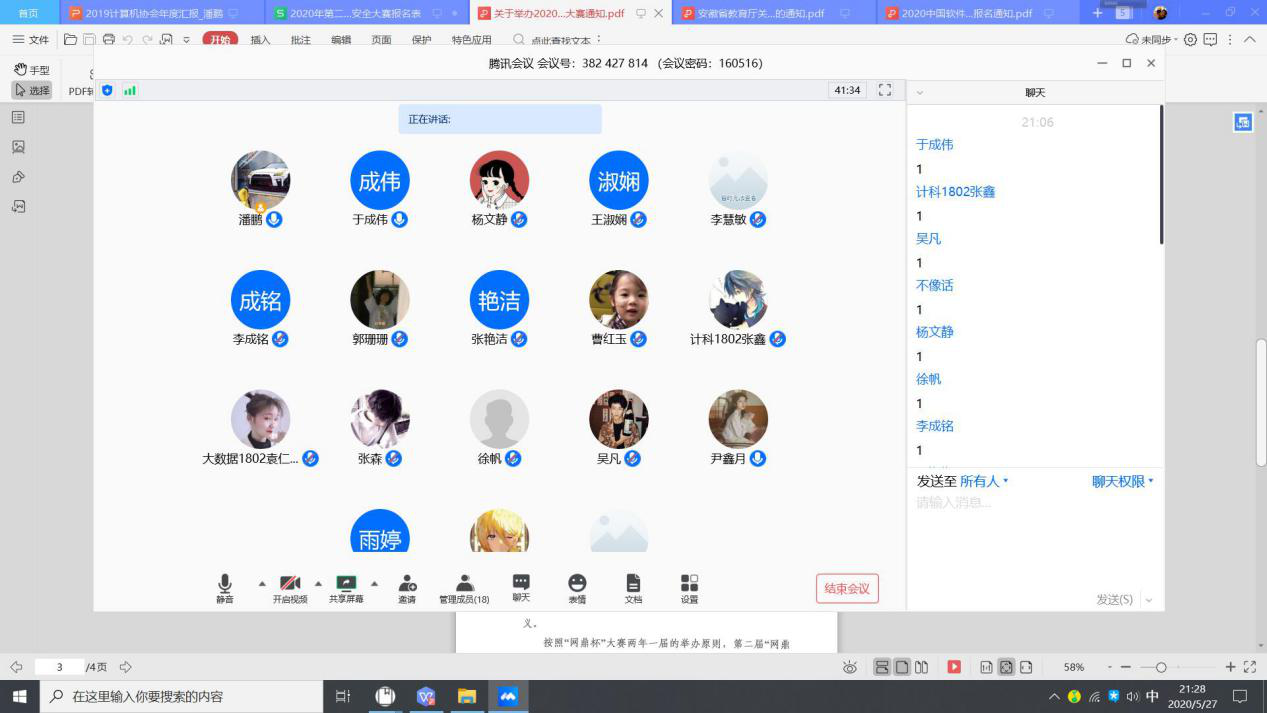Start PDF slideshow playback

click(954, 667)
